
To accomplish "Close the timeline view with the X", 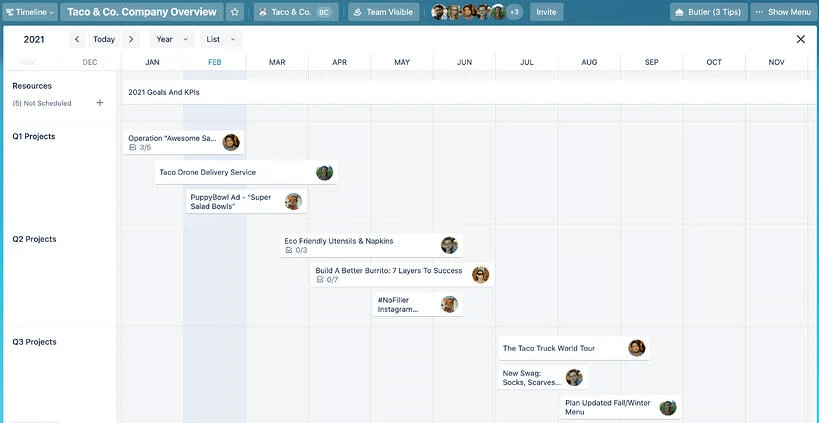I will point(800,39).
